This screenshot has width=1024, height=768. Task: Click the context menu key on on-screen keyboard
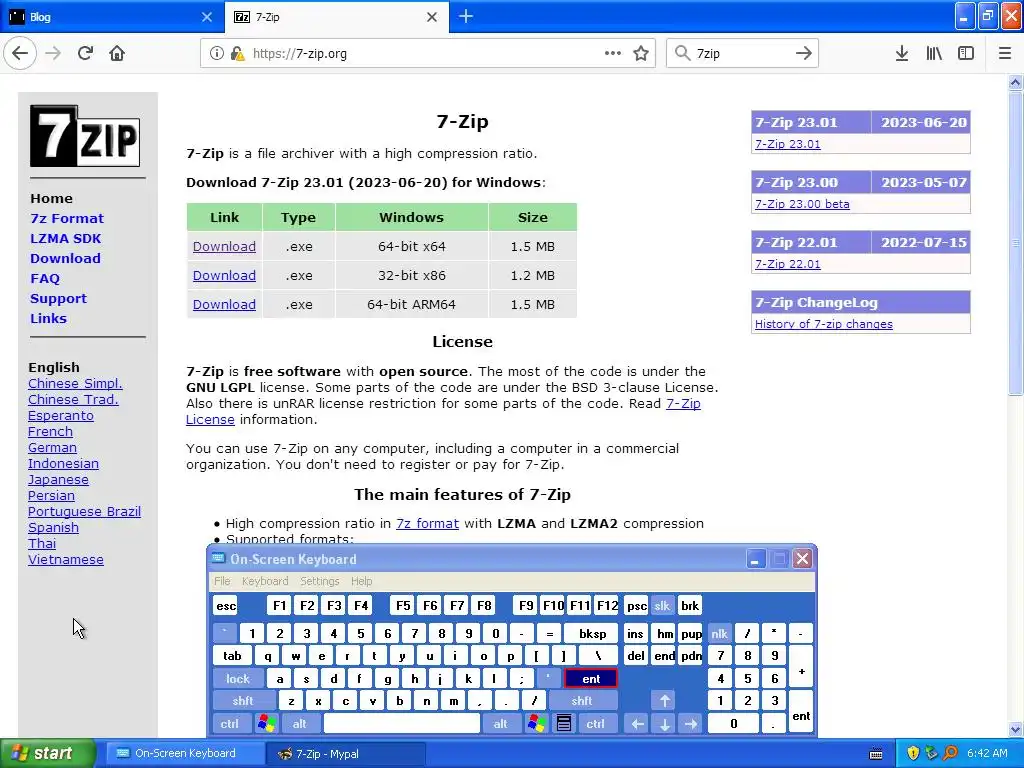tap(564, 723)
